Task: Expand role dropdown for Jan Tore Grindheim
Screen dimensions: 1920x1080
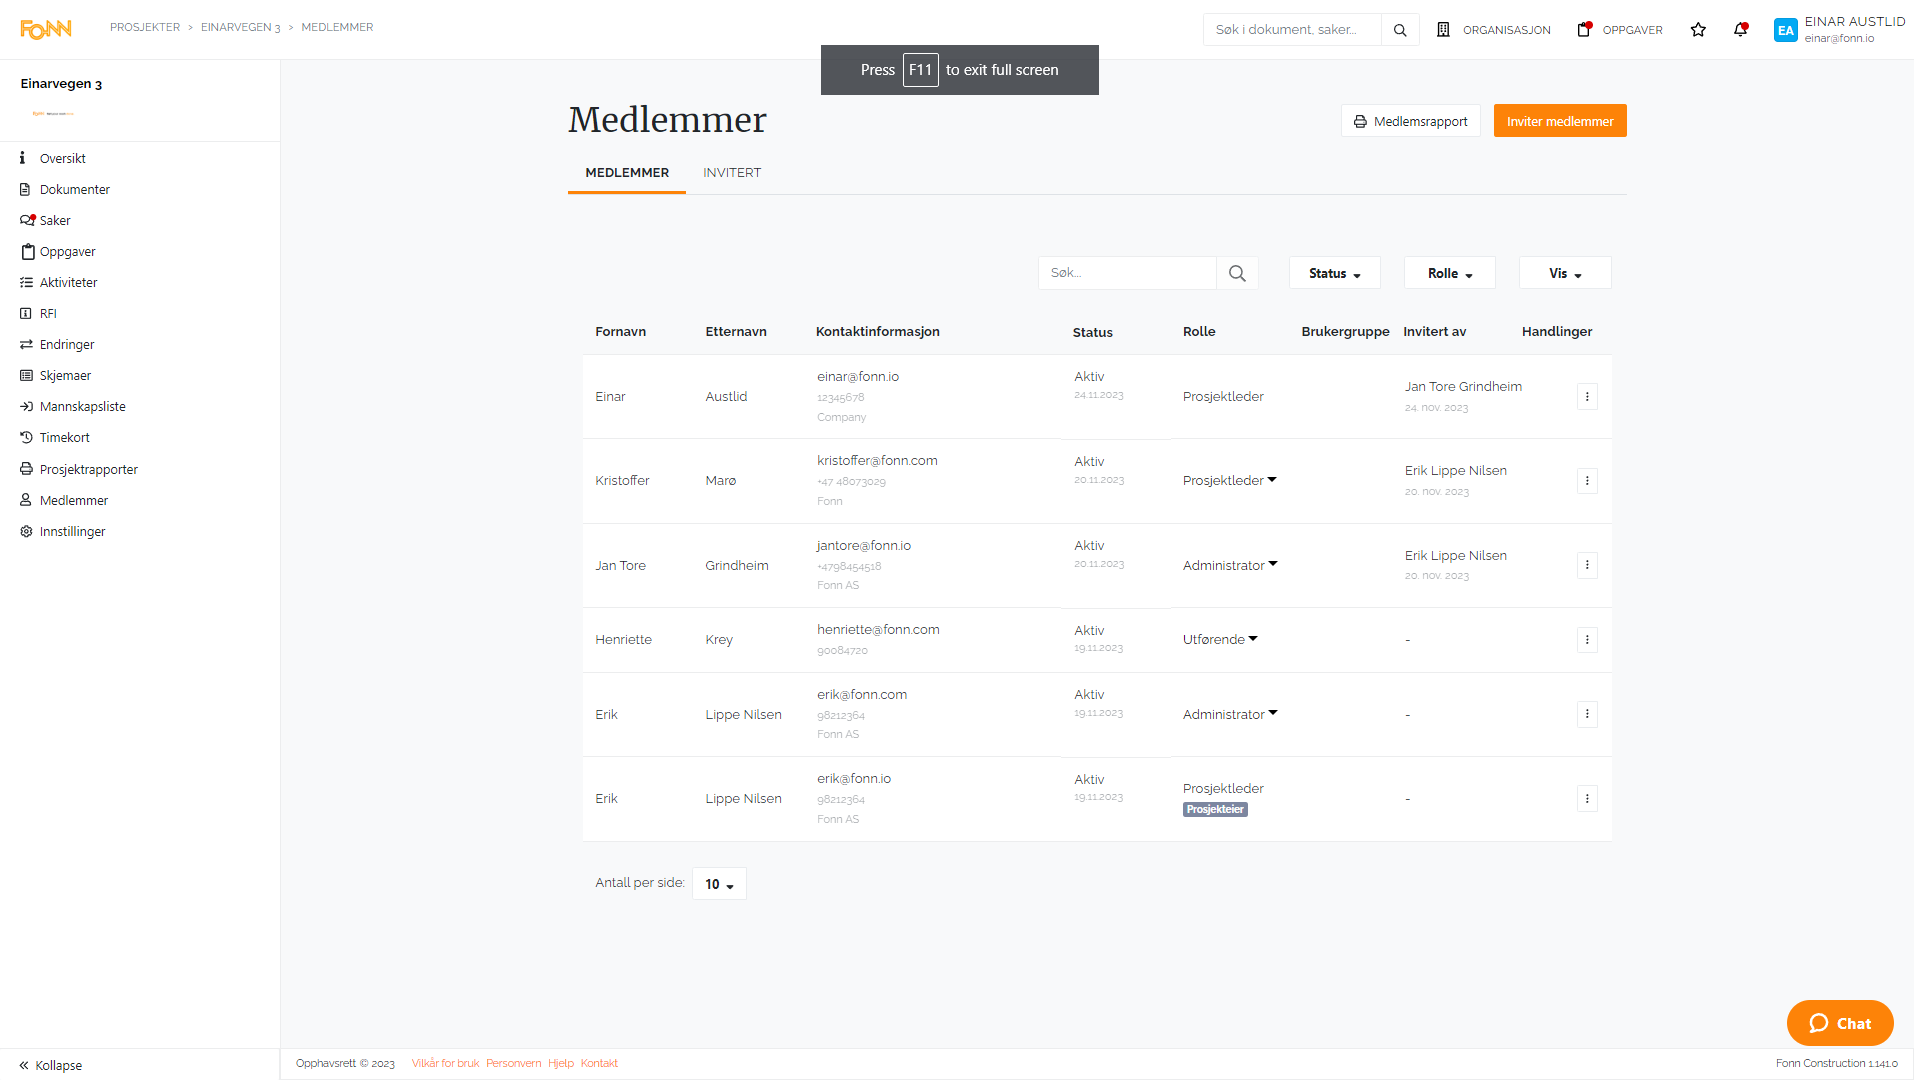Action: (x=1274, y=563)
